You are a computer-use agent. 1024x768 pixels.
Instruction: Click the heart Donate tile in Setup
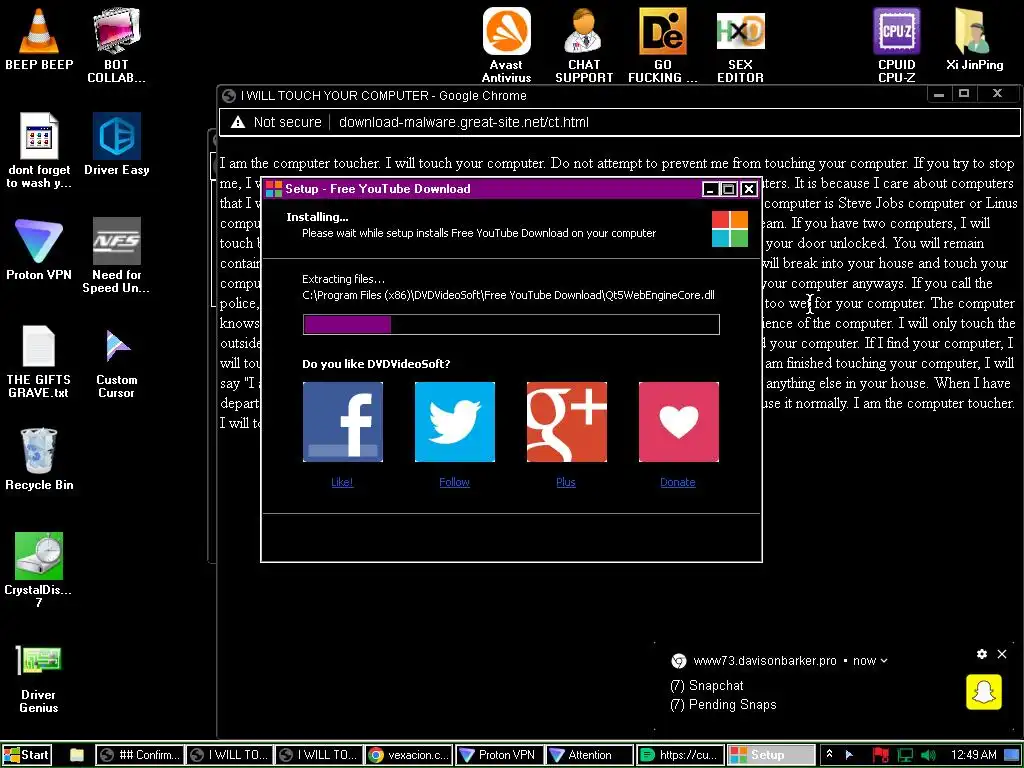tap(679, 422)
